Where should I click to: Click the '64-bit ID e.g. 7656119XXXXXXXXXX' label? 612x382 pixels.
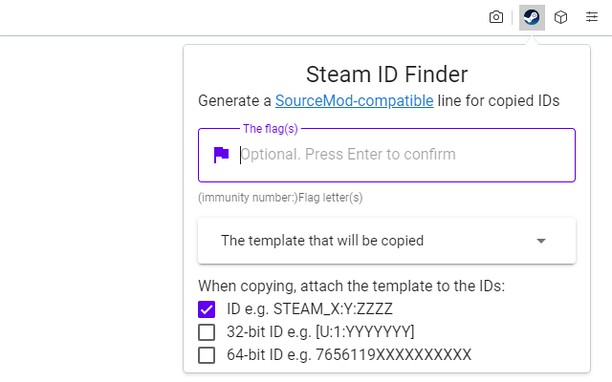349,355
